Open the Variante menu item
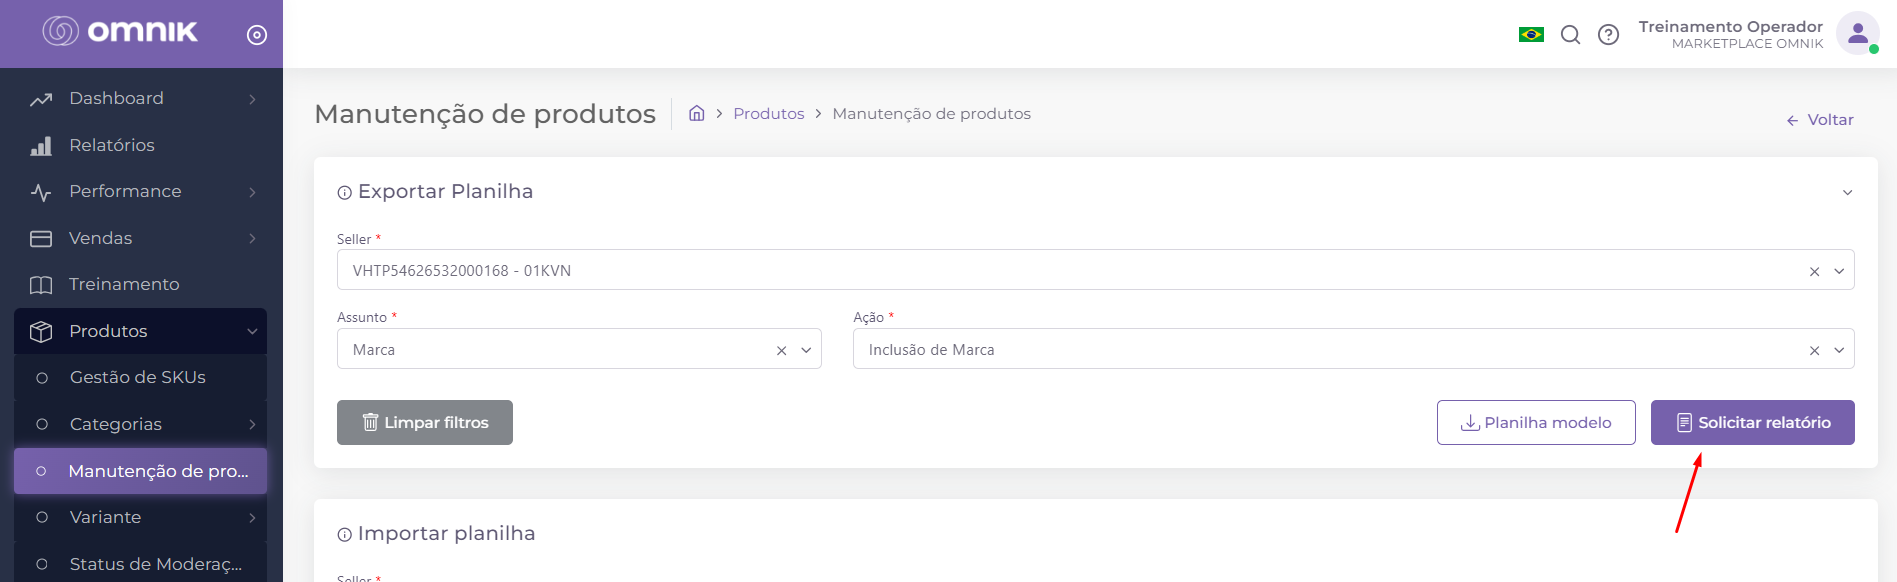The width and height of the screenshot is (1897, 582). click(x=140, y=517)
